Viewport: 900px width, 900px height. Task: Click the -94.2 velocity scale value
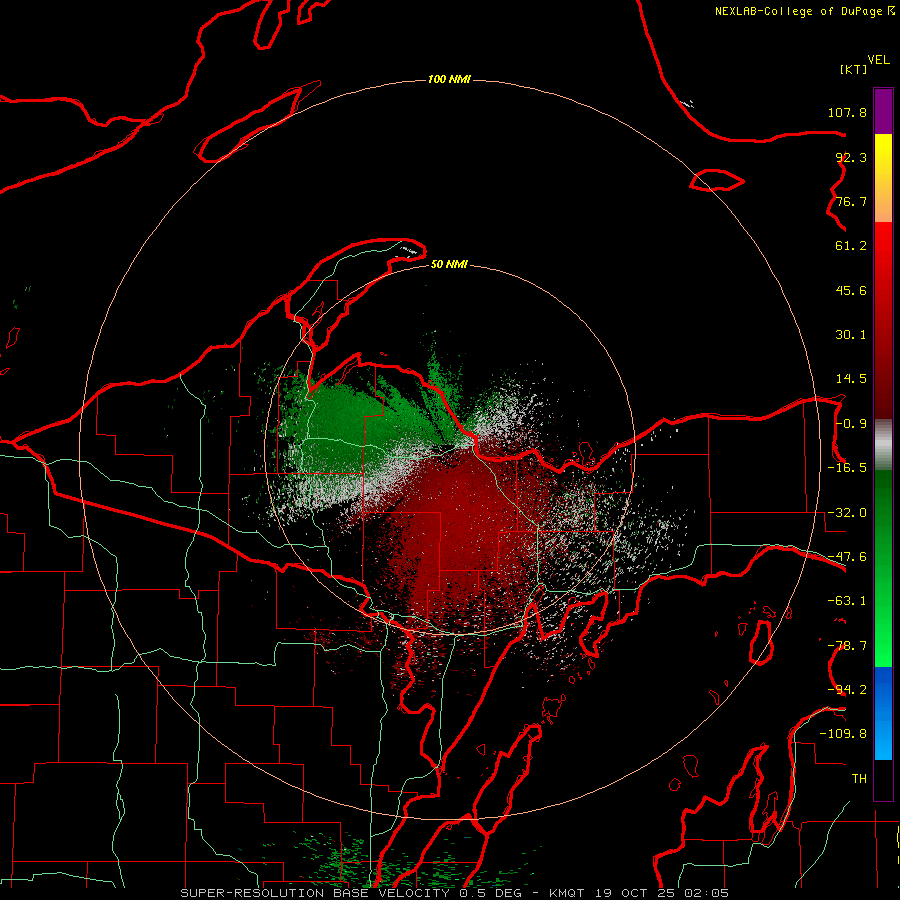pyautogui.click(x=847, y=690)
